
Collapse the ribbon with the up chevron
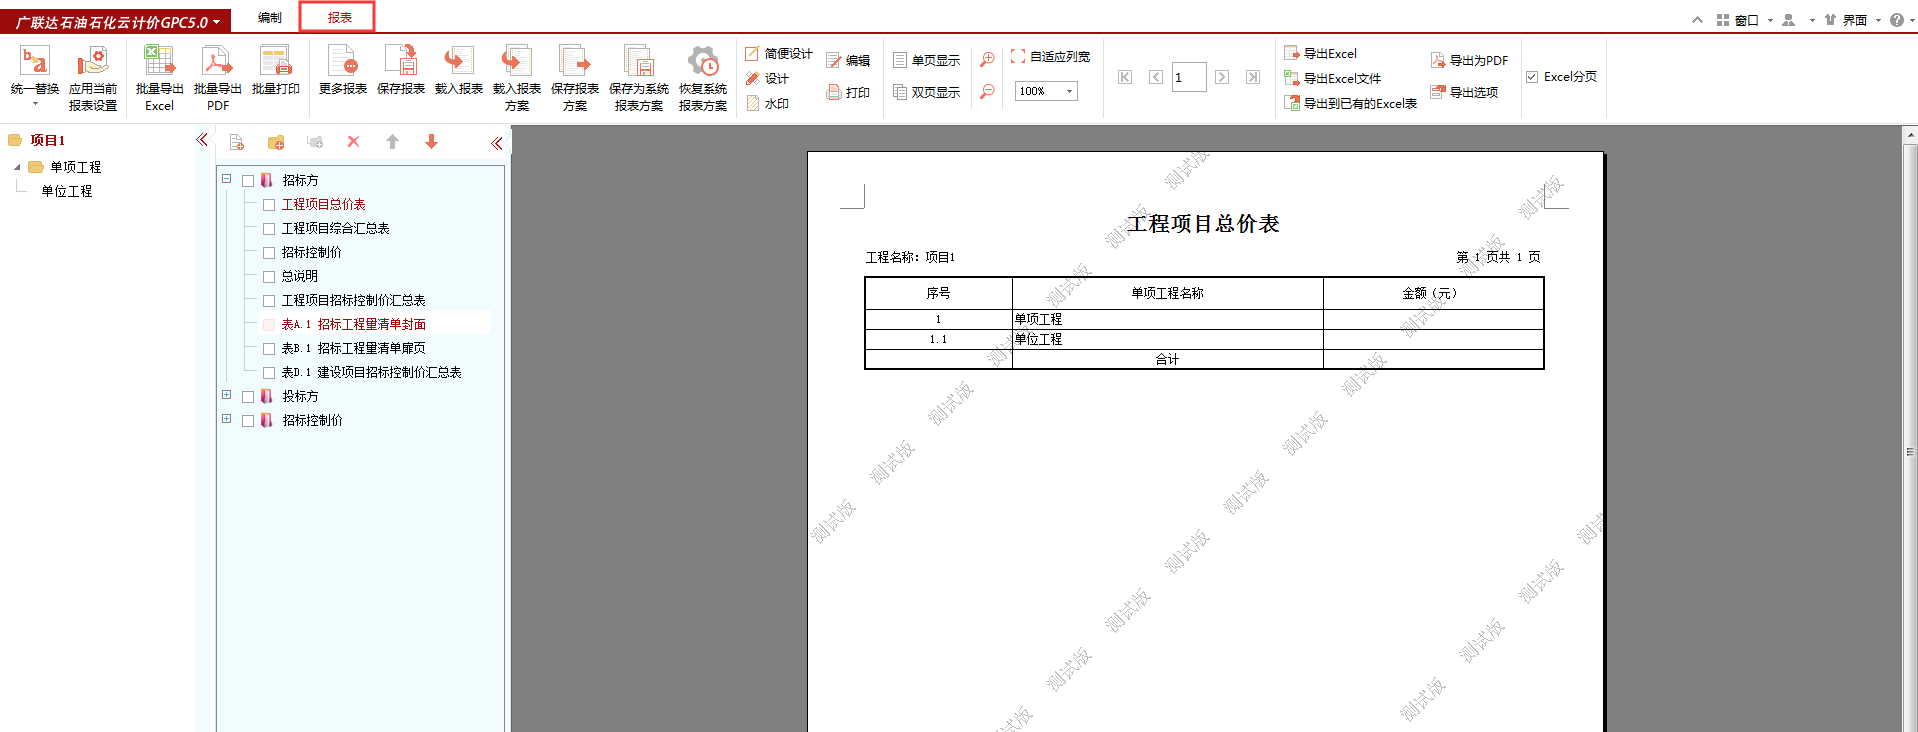pos(1697,20)
